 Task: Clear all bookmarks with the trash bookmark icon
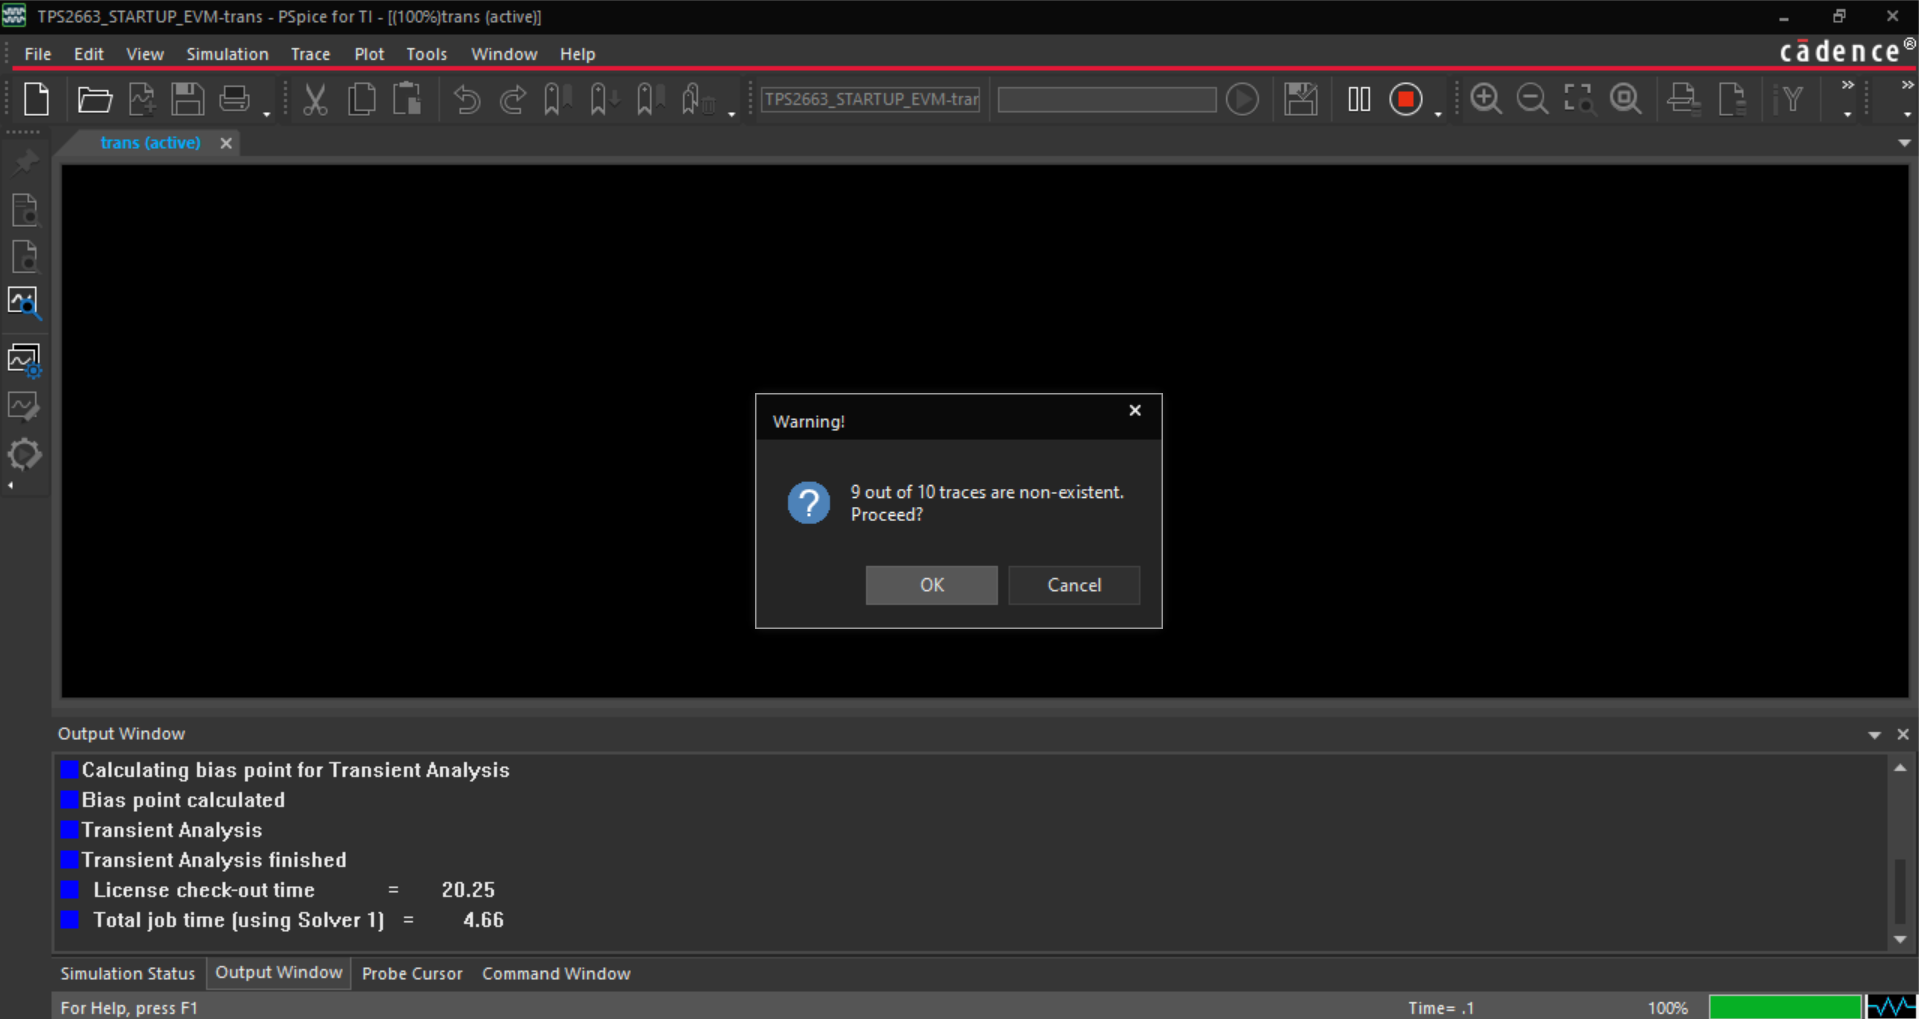tap(697, 99)
